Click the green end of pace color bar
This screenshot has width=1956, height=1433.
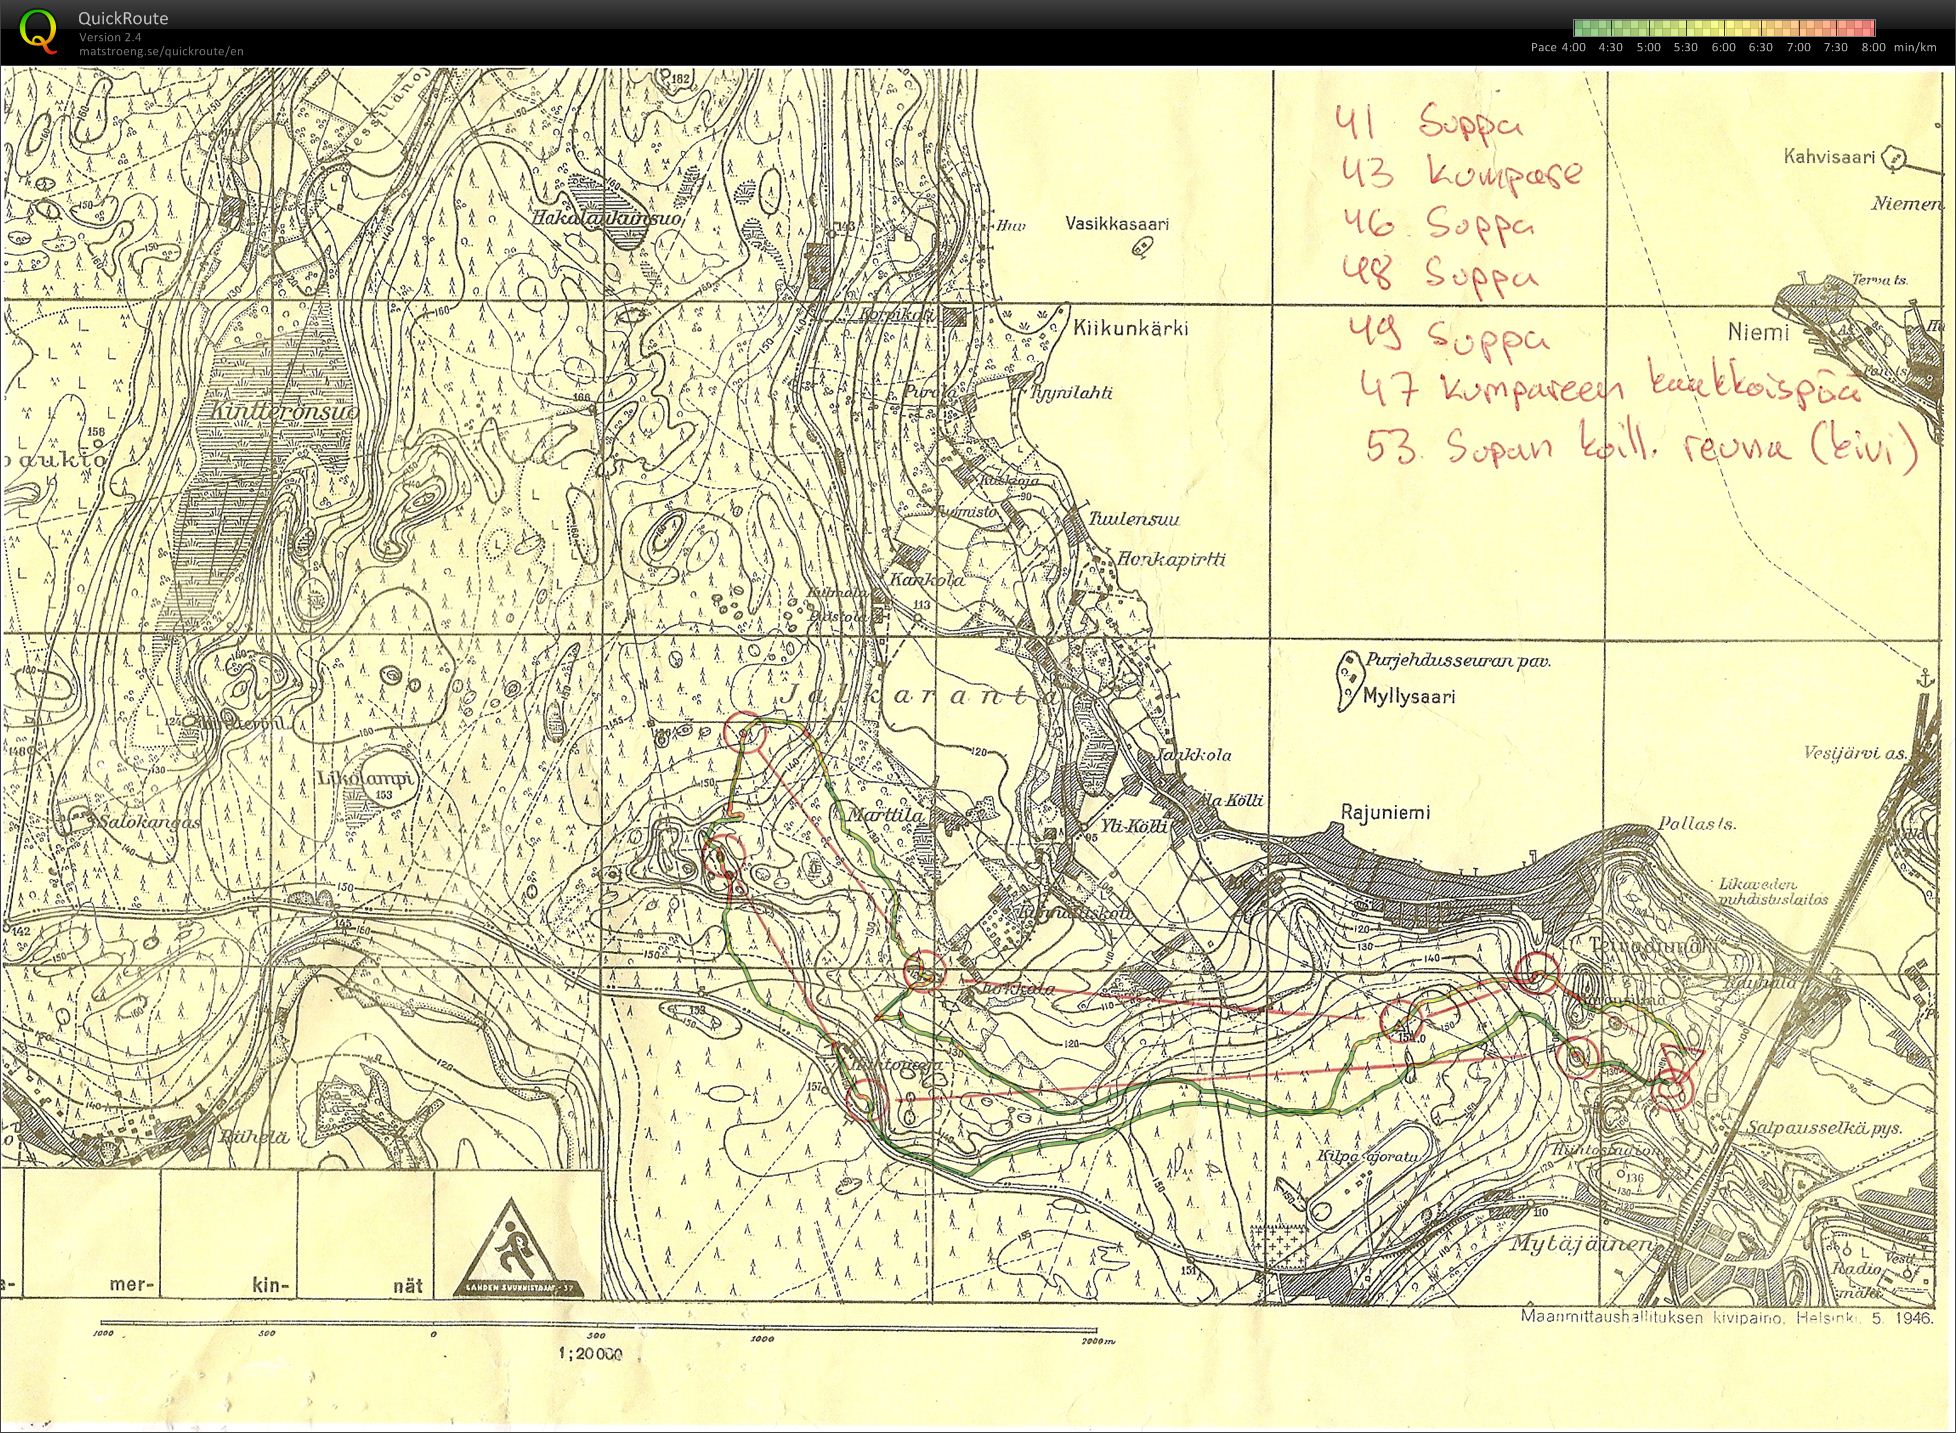1590,28
